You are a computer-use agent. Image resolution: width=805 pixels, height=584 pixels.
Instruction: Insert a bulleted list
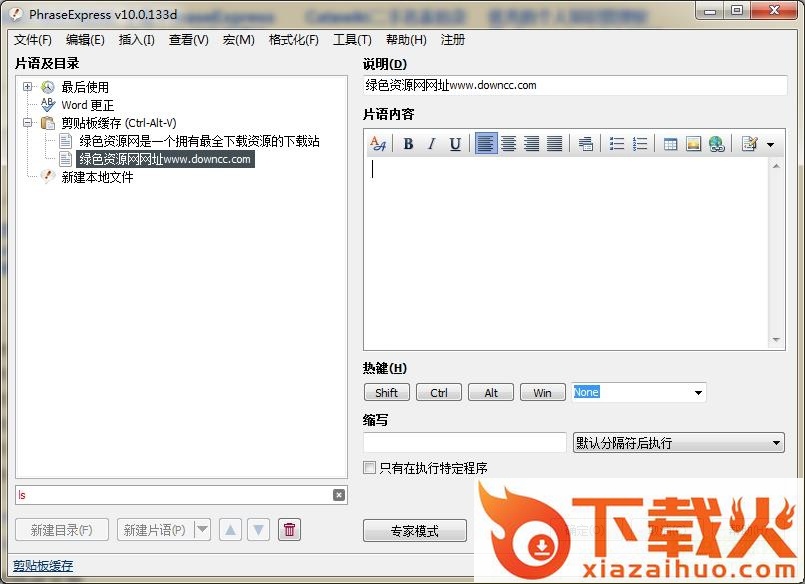[617, 144]
